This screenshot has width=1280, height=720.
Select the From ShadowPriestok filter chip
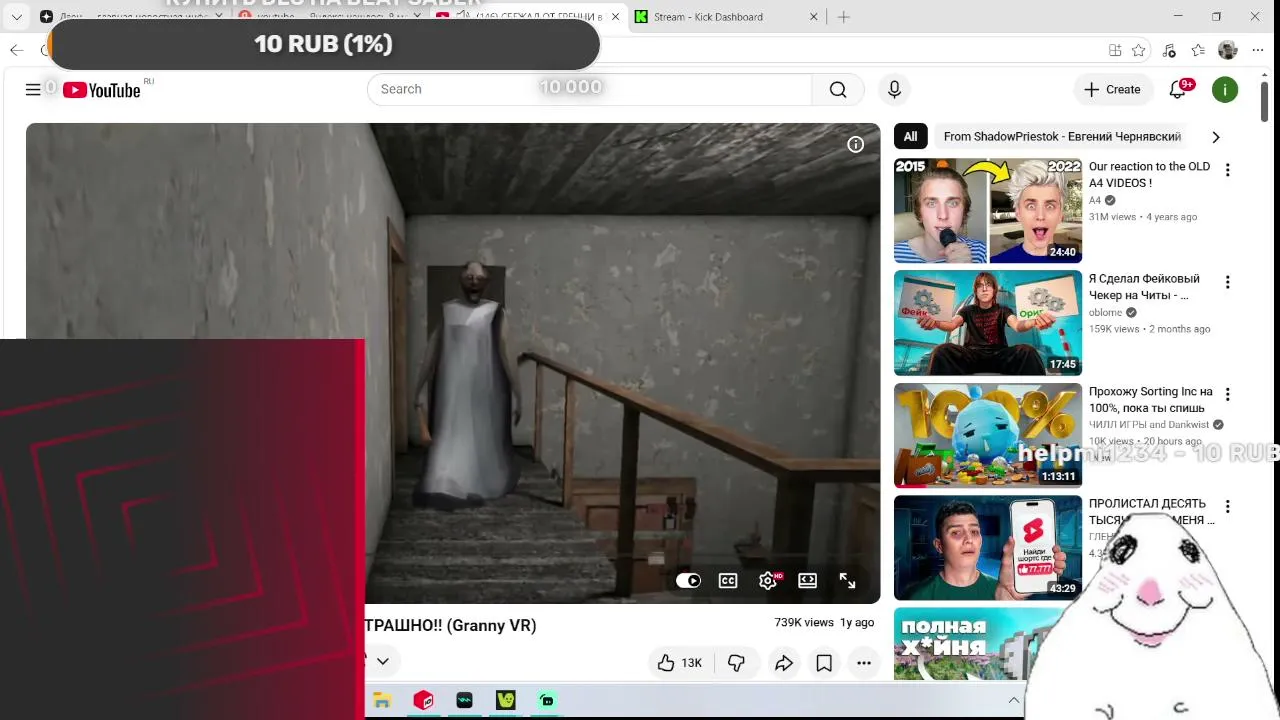[1062, 137]
